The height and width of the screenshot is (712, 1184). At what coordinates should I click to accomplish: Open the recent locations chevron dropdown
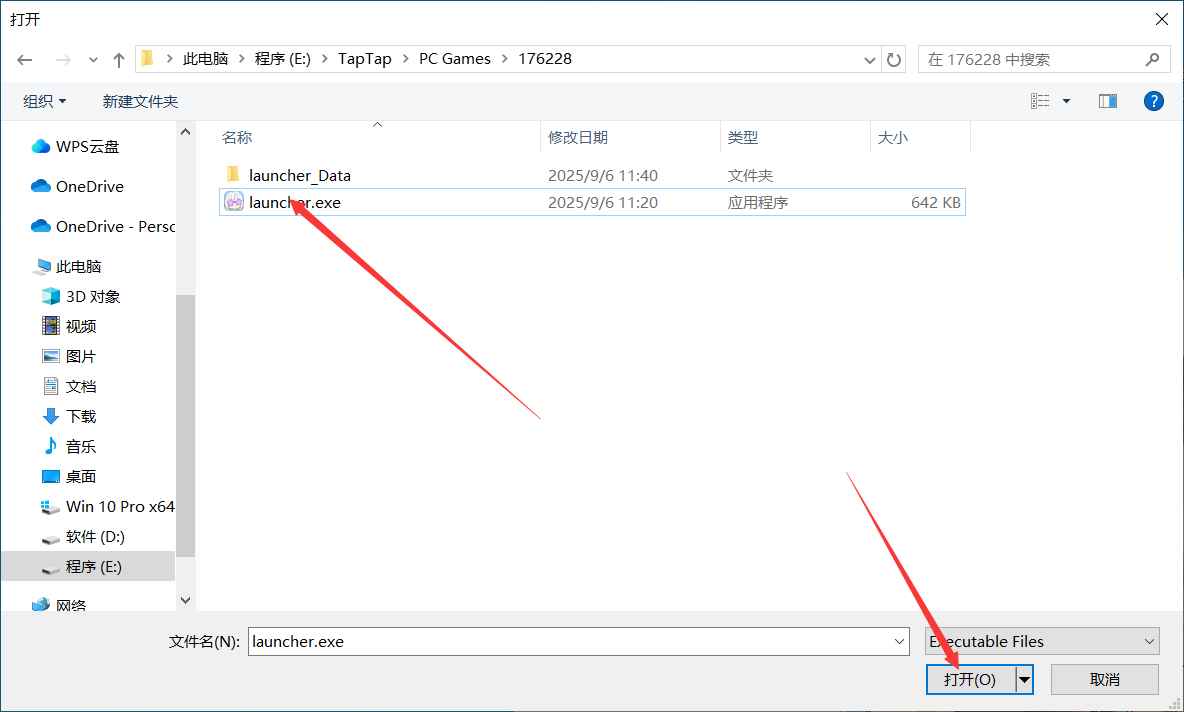(x=93, y=59)
